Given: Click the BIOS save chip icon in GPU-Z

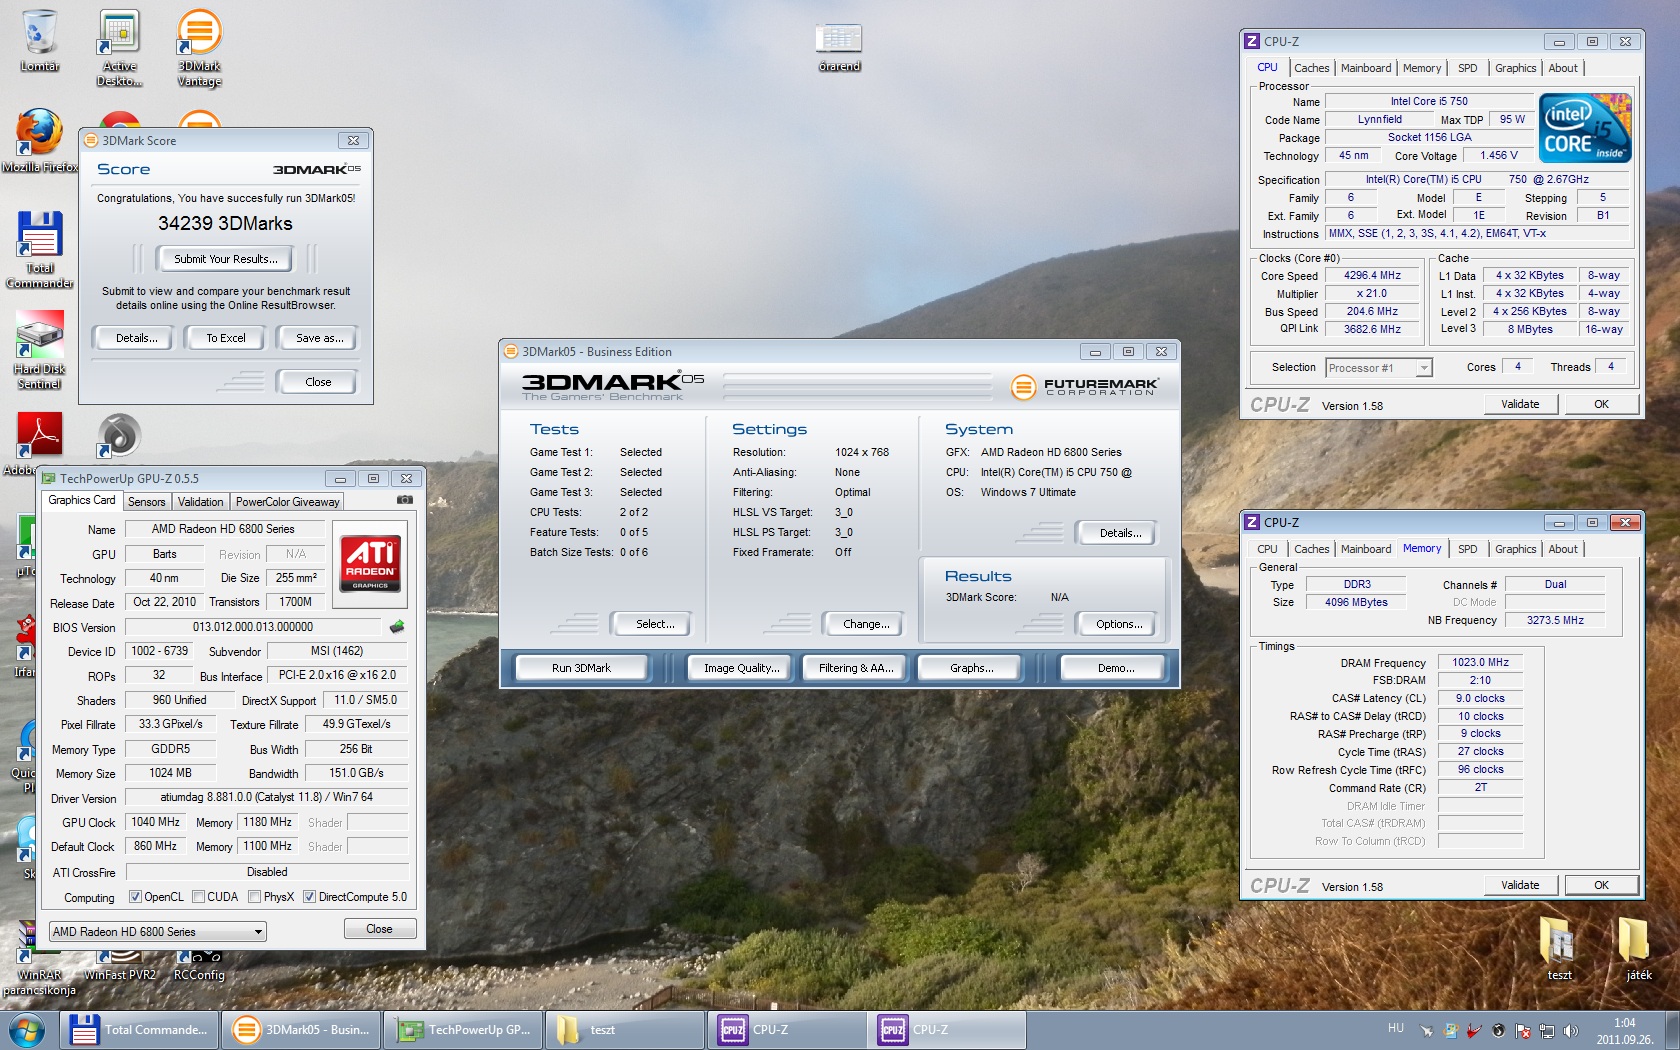Looking at the screenshot, I should point(397,627).
